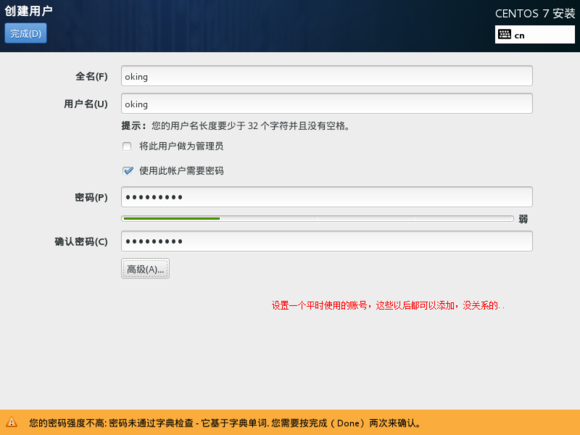Click the CENTOS 7 安装 header text

coord(535,13)
